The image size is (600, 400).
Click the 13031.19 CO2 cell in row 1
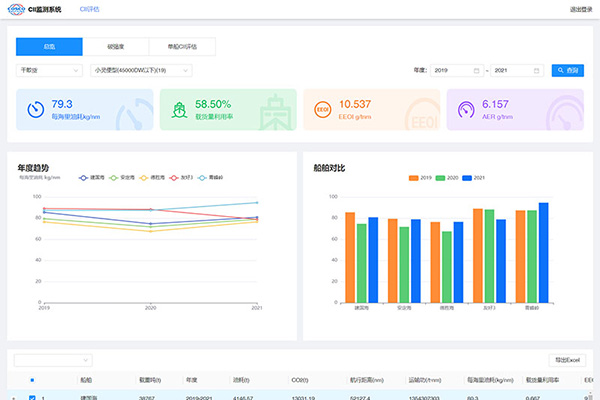tap(303, 398)
